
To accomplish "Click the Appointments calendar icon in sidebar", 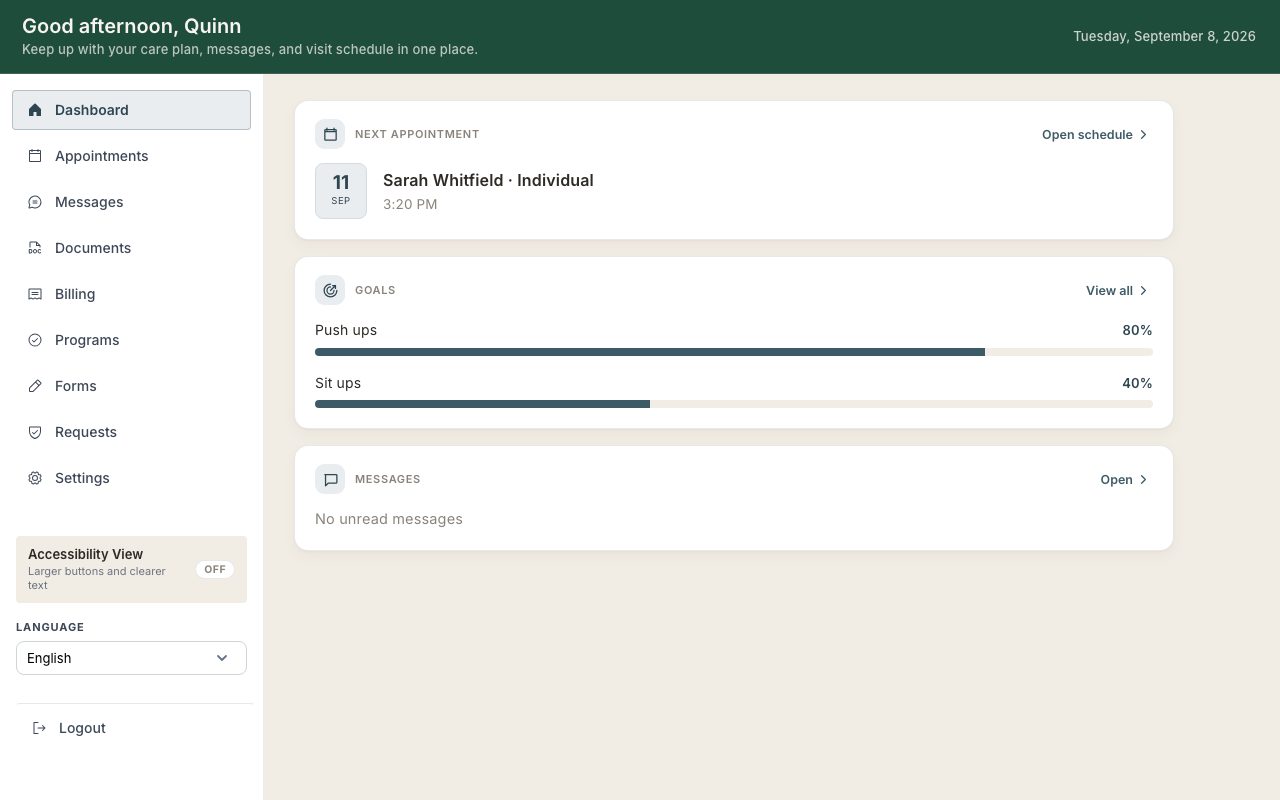I will [x=35, y=156].
